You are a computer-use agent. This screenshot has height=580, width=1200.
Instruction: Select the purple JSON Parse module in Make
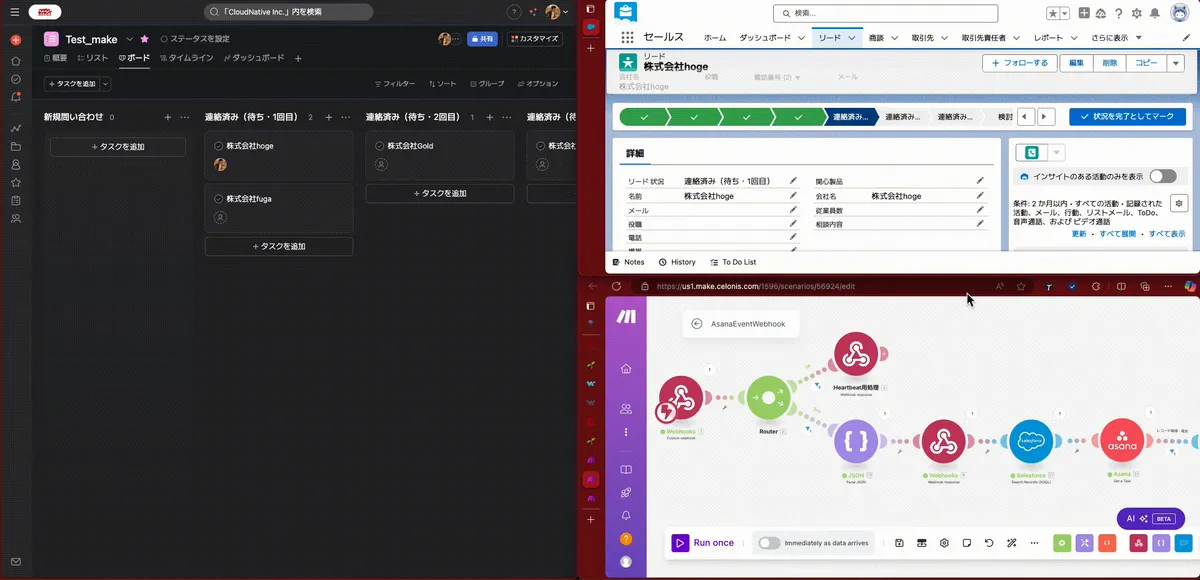click(855, 441)
